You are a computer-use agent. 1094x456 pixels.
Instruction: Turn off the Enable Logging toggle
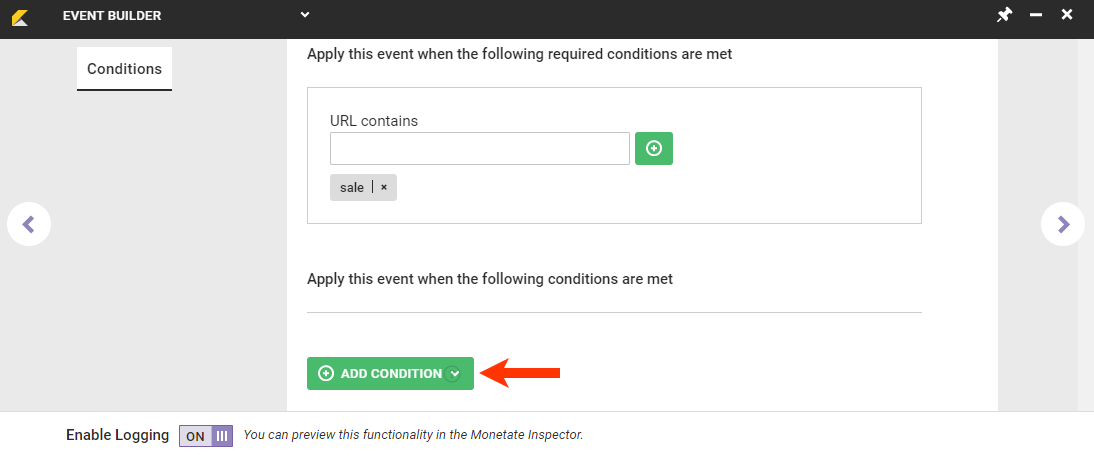pyautogui.click(x=206, y=436)
